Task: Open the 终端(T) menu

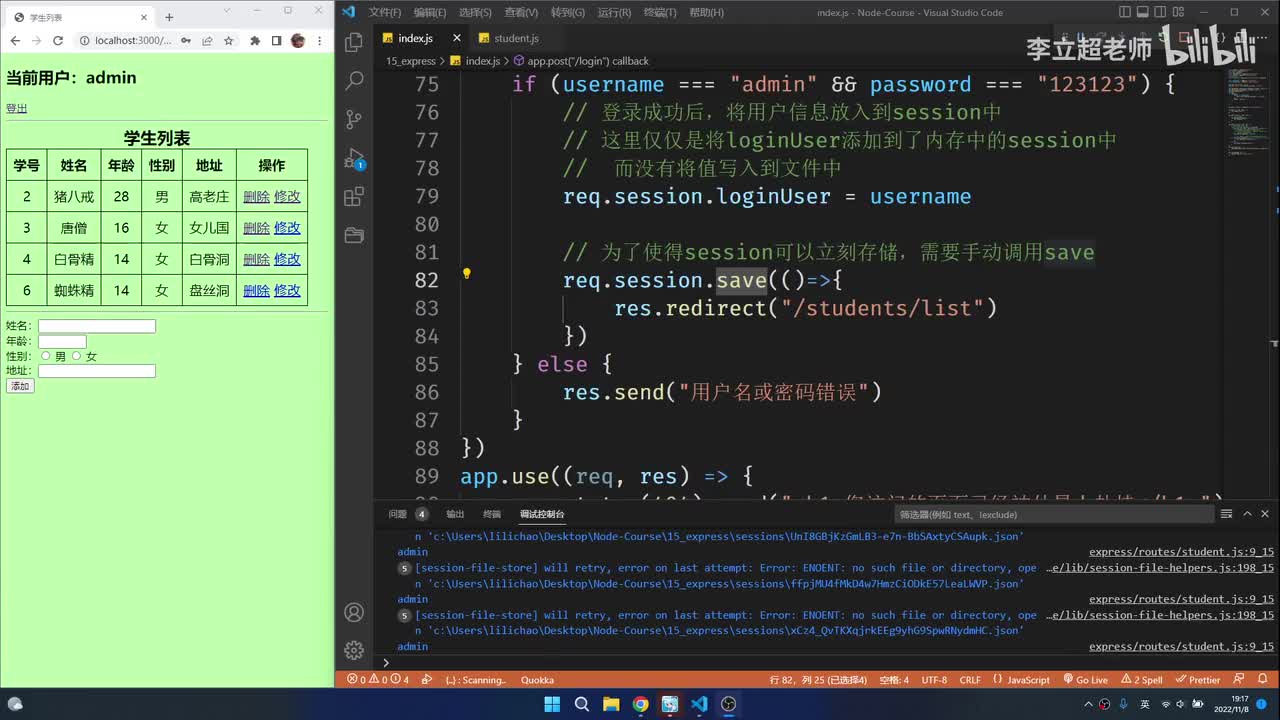Action: (x=660, y=12)
